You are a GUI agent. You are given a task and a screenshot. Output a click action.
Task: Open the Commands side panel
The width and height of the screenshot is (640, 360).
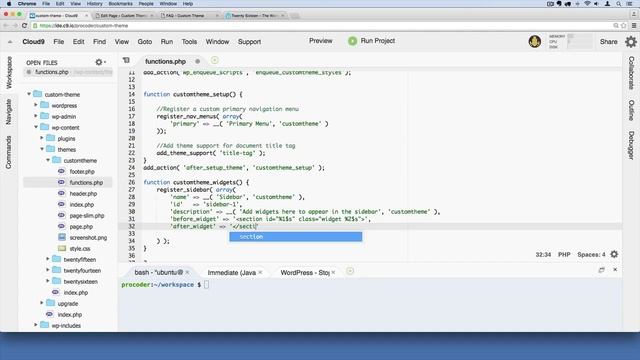click(9, 152)
